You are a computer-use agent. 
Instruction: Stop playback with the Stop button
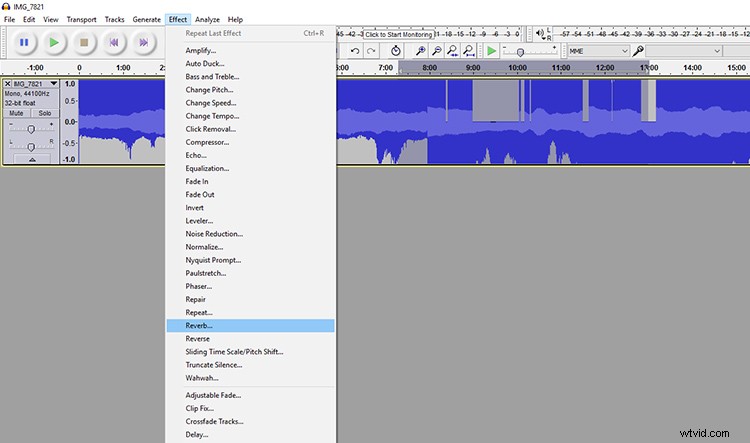(x=85, y=42)
